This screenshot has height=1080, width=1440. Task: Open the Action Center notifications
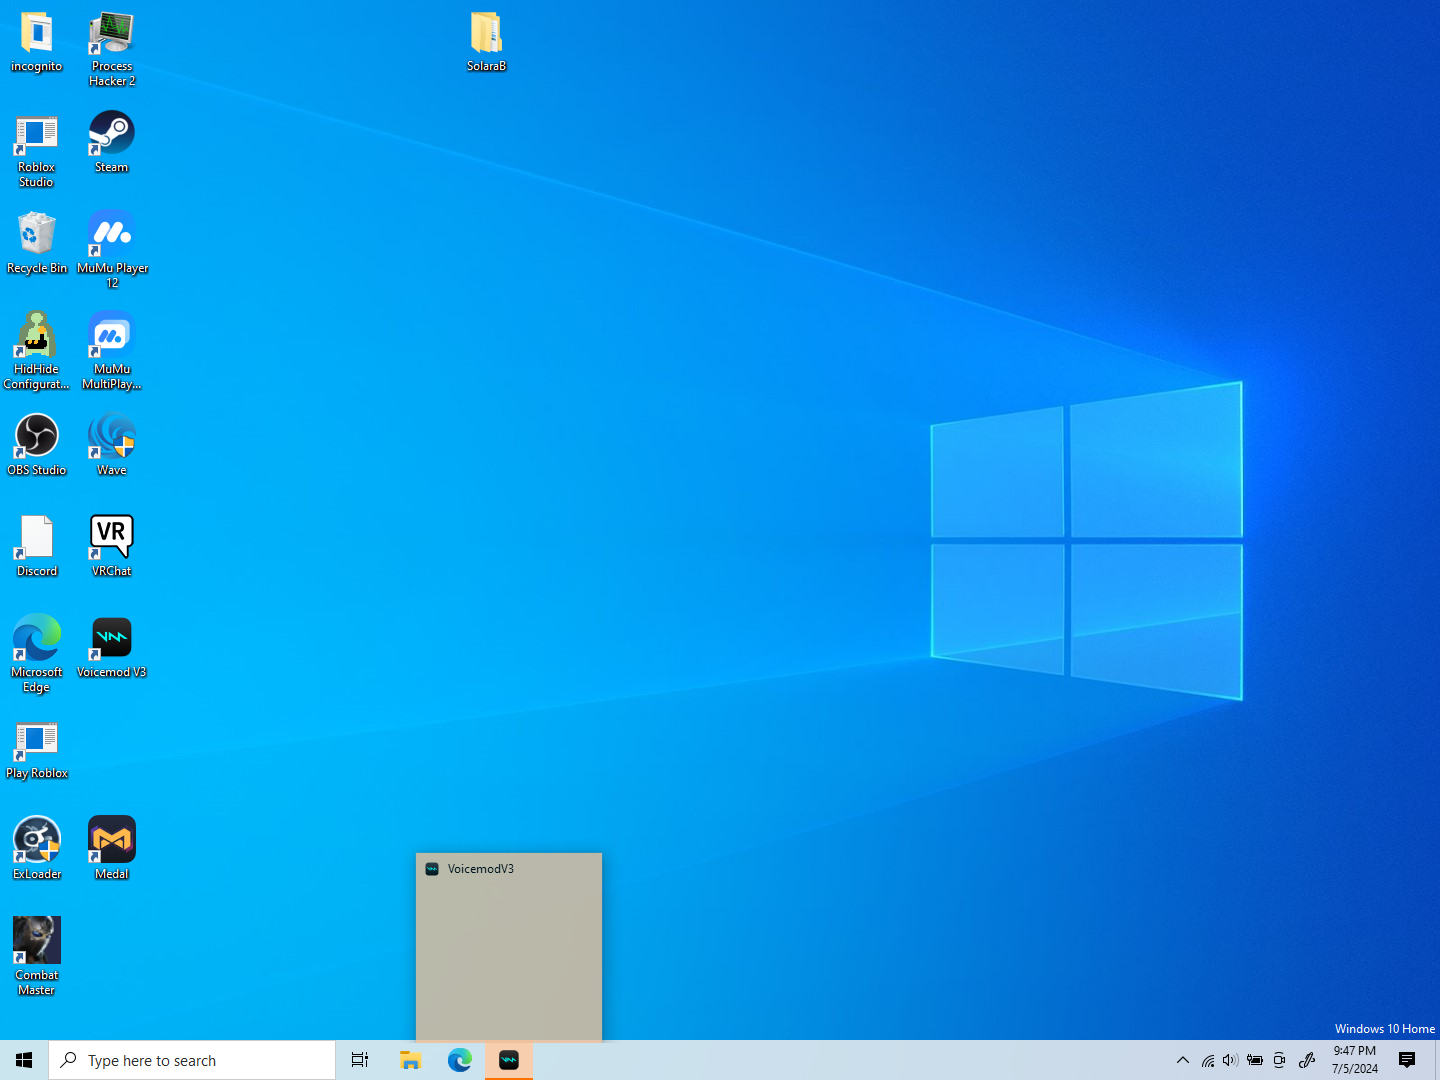point(1407,1060)
